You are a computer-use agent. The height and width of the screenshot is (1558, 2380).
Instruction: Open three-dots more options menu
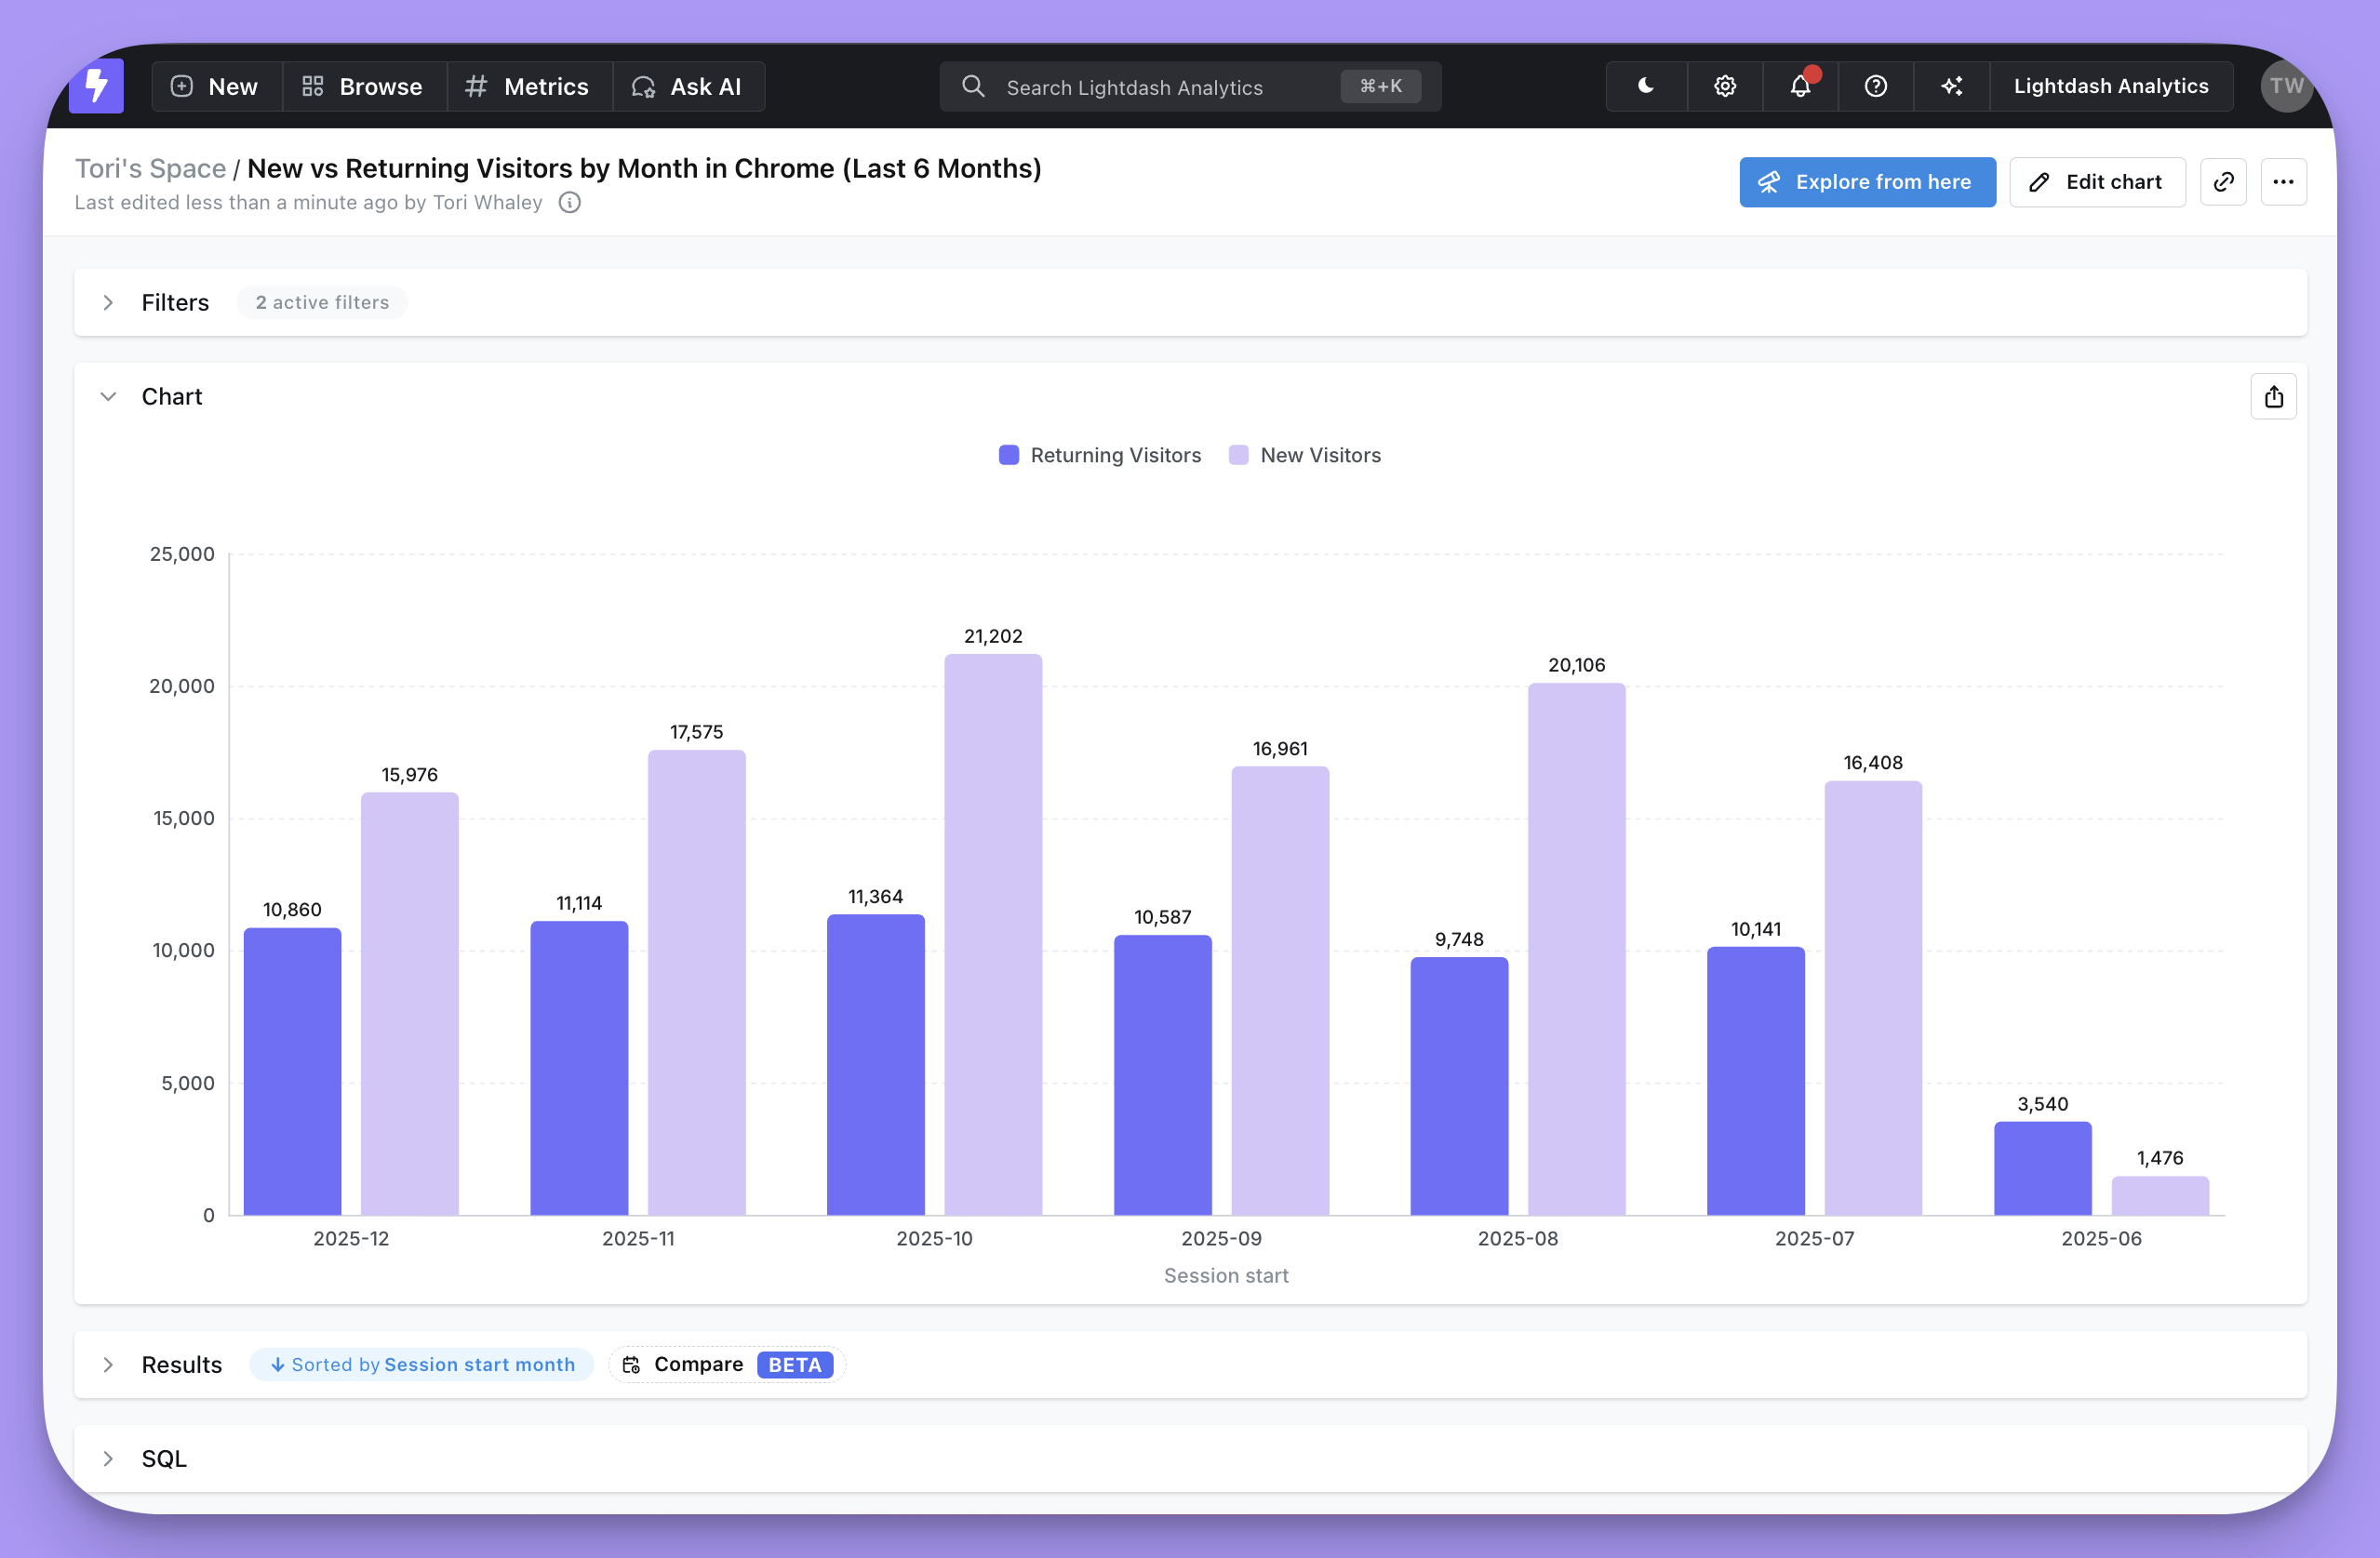(2283, 182)
